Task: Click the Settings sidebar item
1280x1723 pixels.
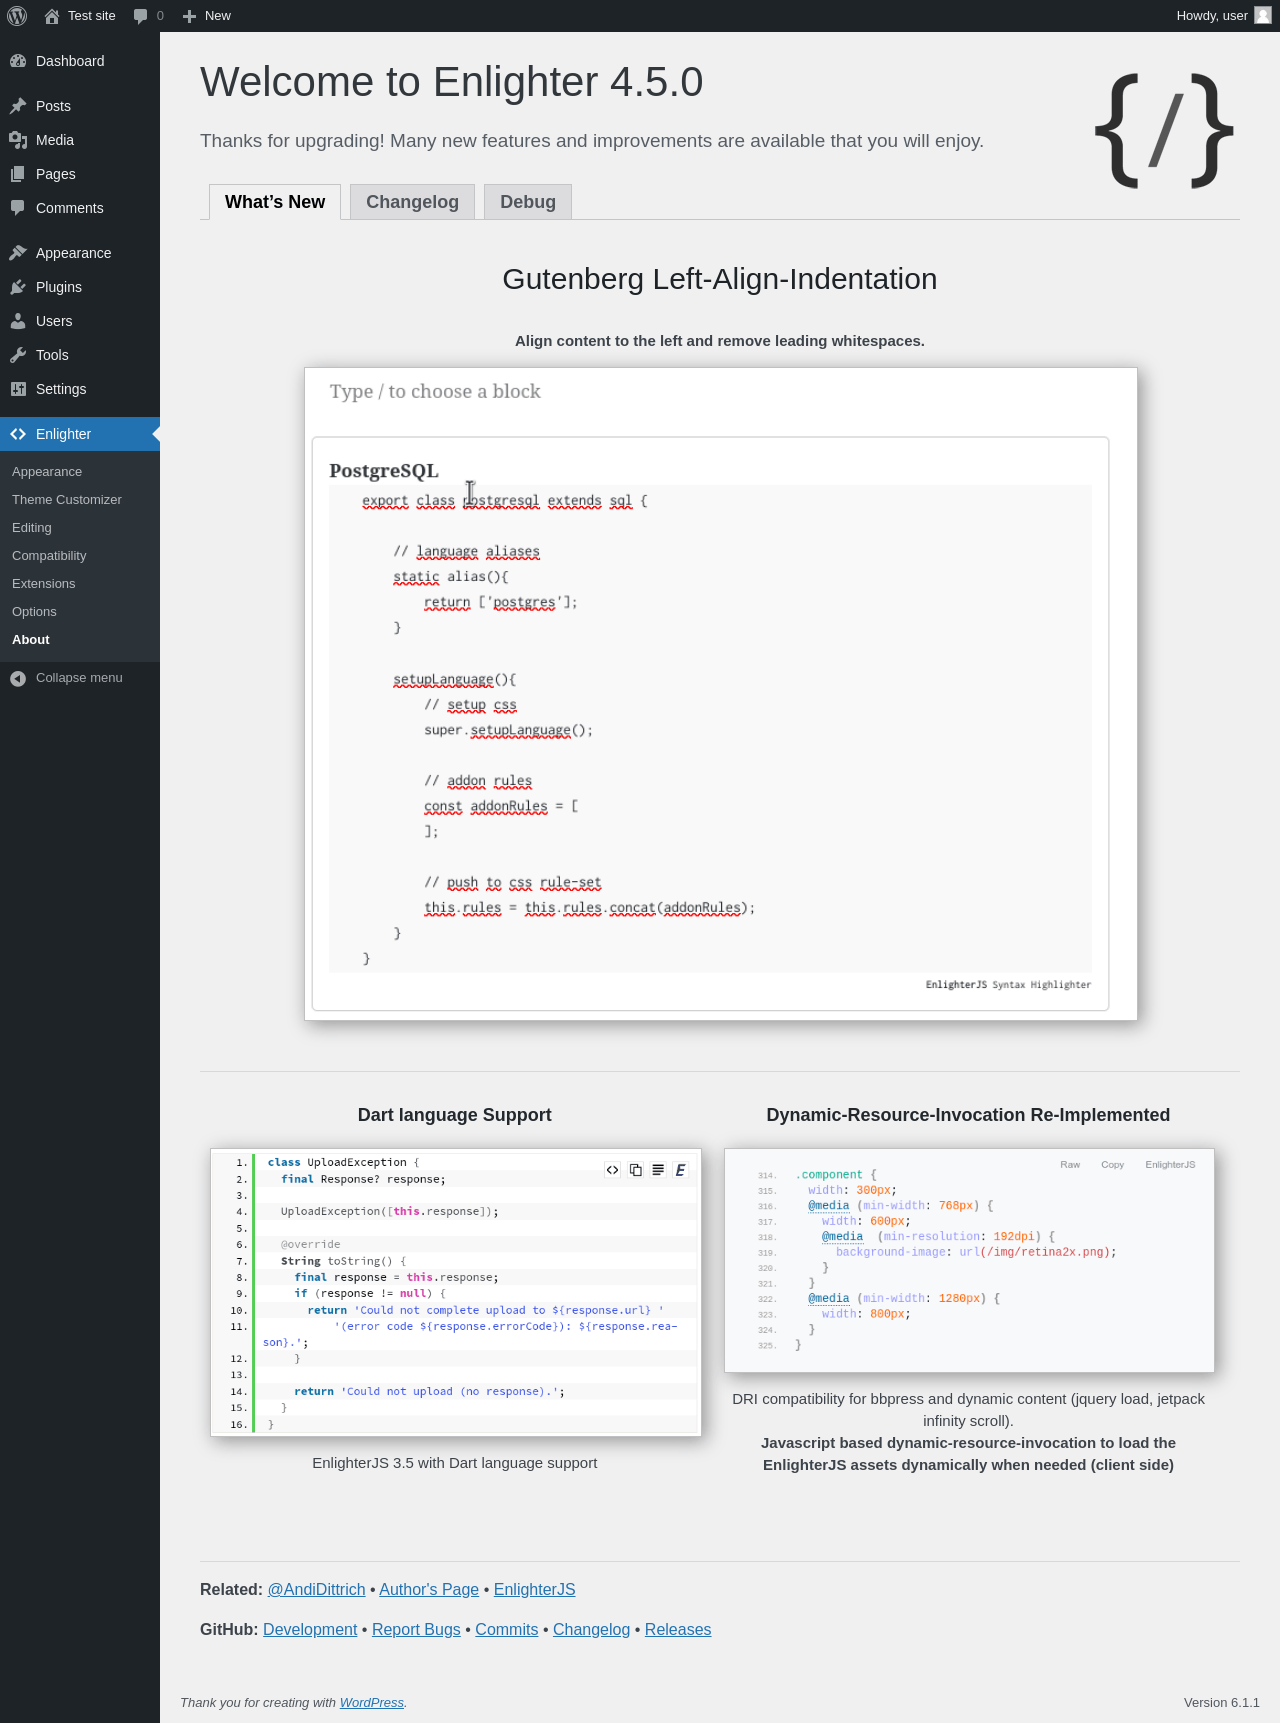Action: pos(61,389)
